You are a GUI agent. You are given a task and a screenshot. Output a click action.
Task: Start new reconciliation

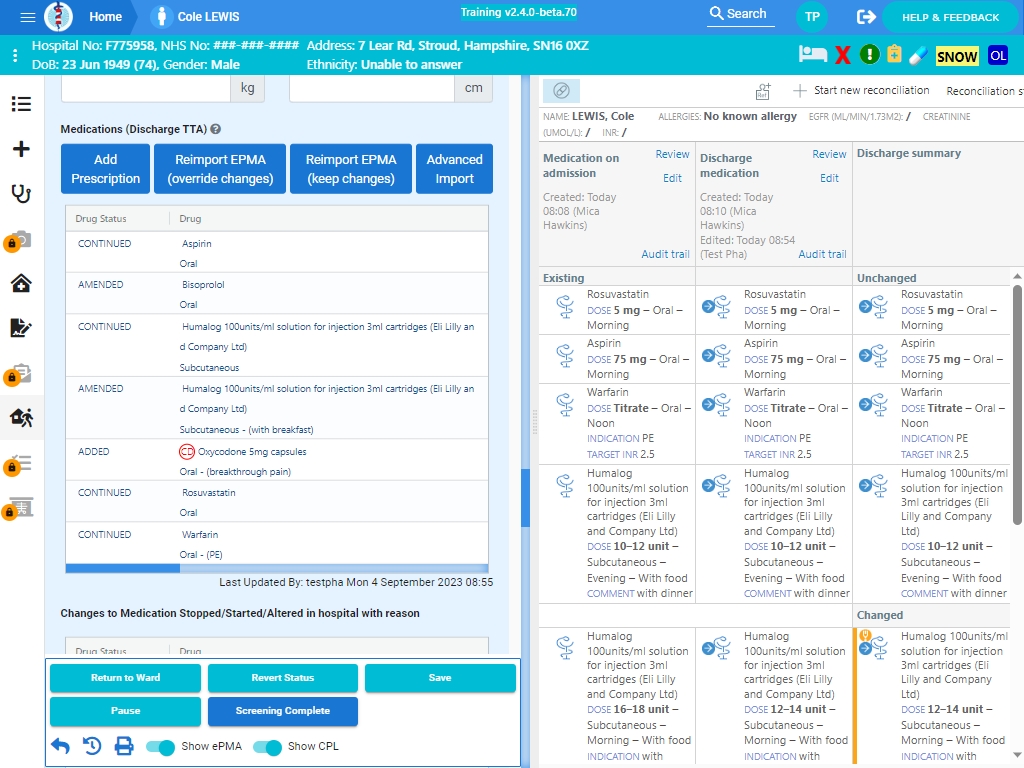click(x=861, y=91)
